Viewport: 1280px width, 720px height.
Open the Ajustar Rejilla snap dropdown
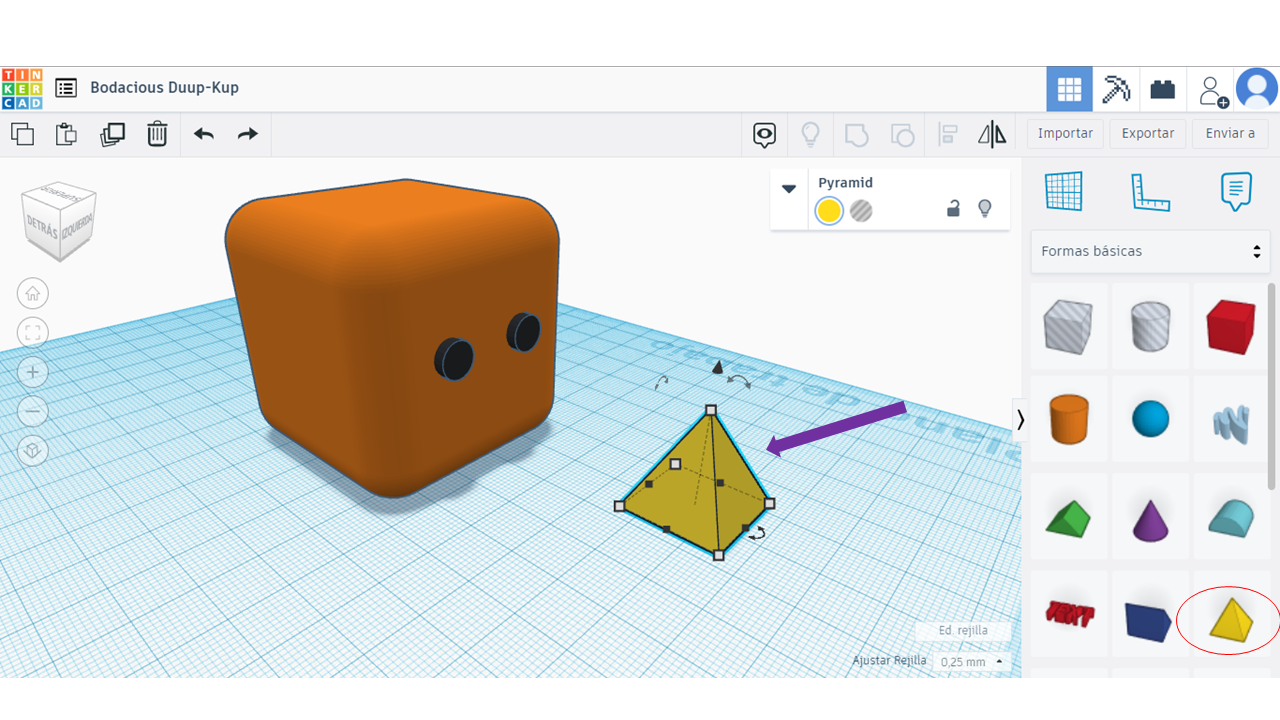click(969, 662)
